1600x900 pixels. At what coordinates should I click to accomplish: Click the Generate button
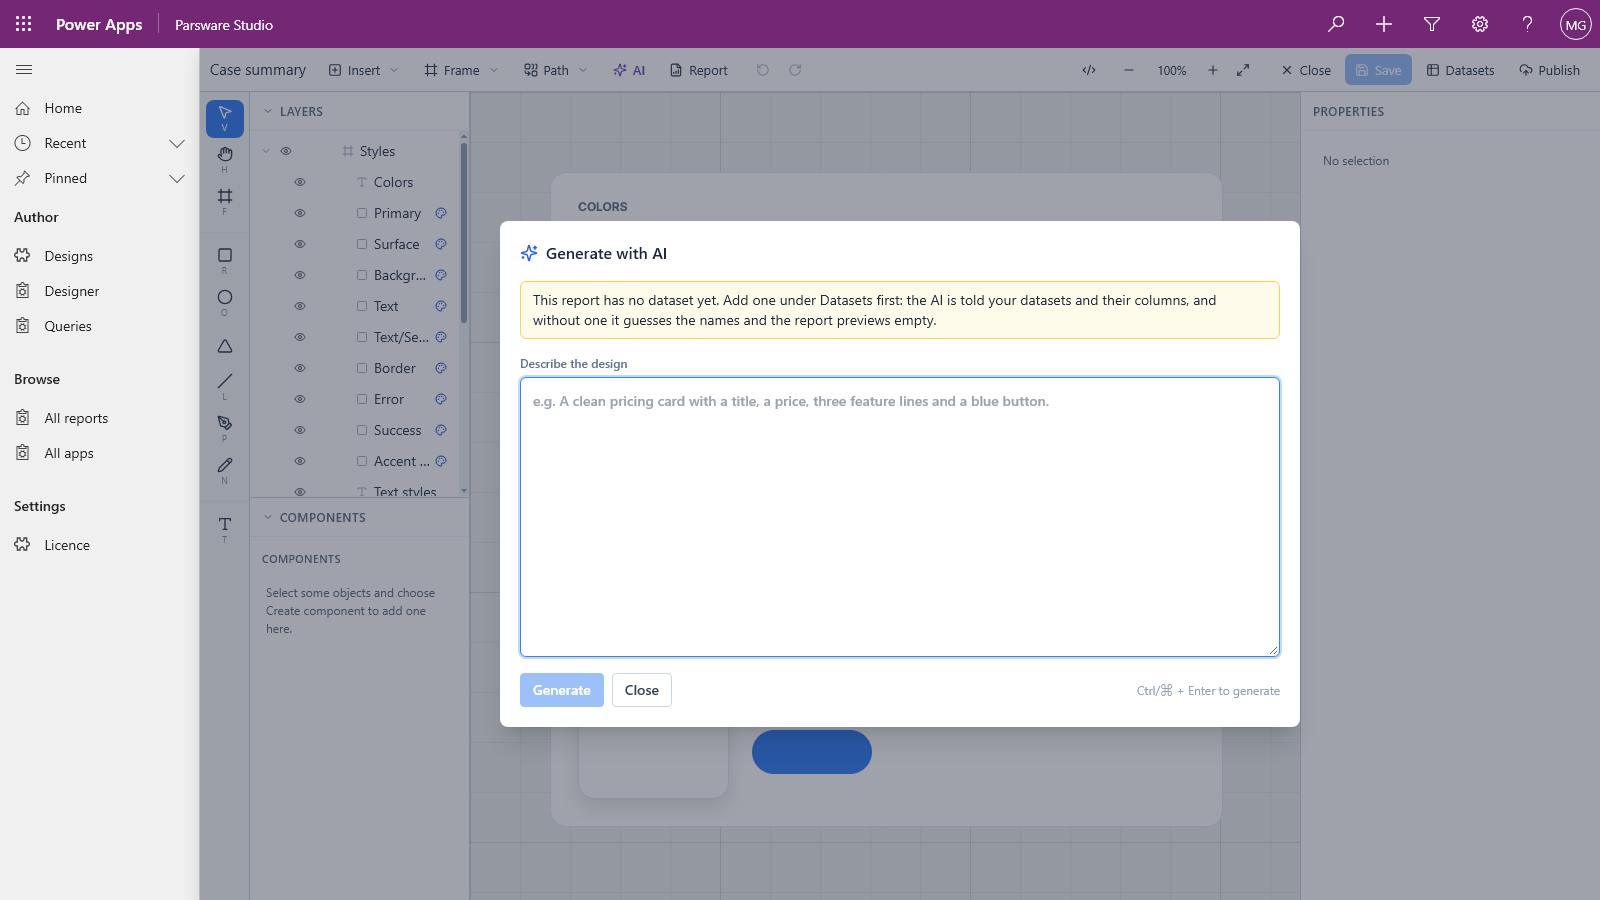pos(562,690)
